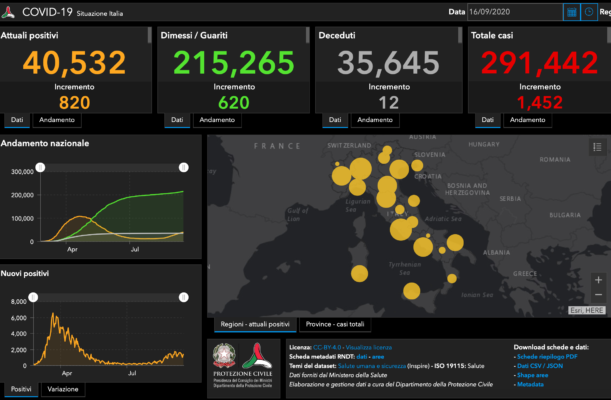Open the Metadata download link

tap(530, 384)
